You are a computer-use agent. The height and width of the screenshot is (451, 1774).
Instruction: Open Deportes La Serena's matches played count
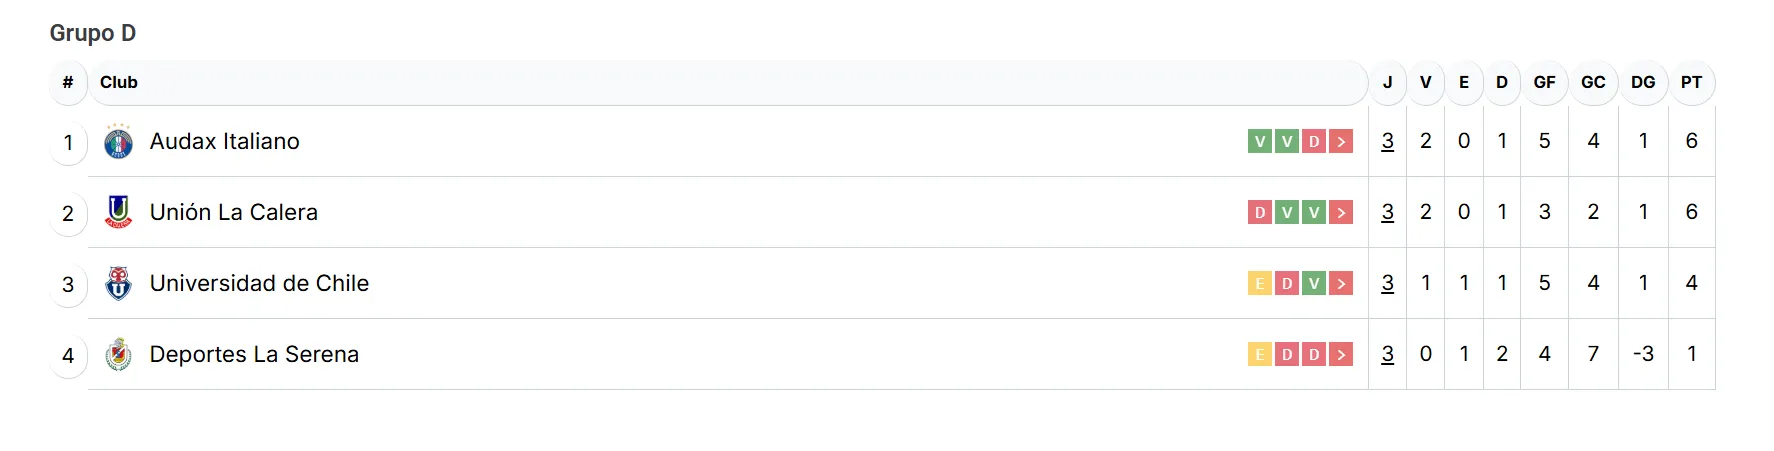(x=1387, y=355)
